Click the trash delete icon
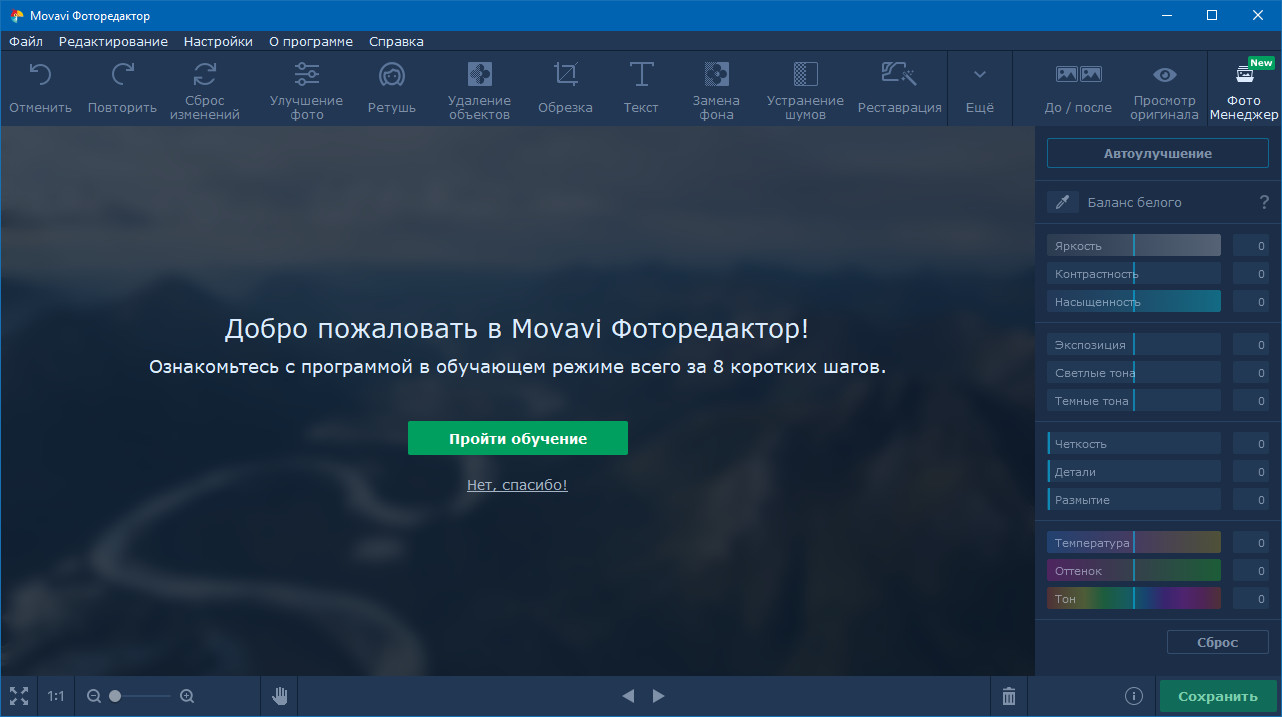The image size is (1282, 717). pos(1009,696)
